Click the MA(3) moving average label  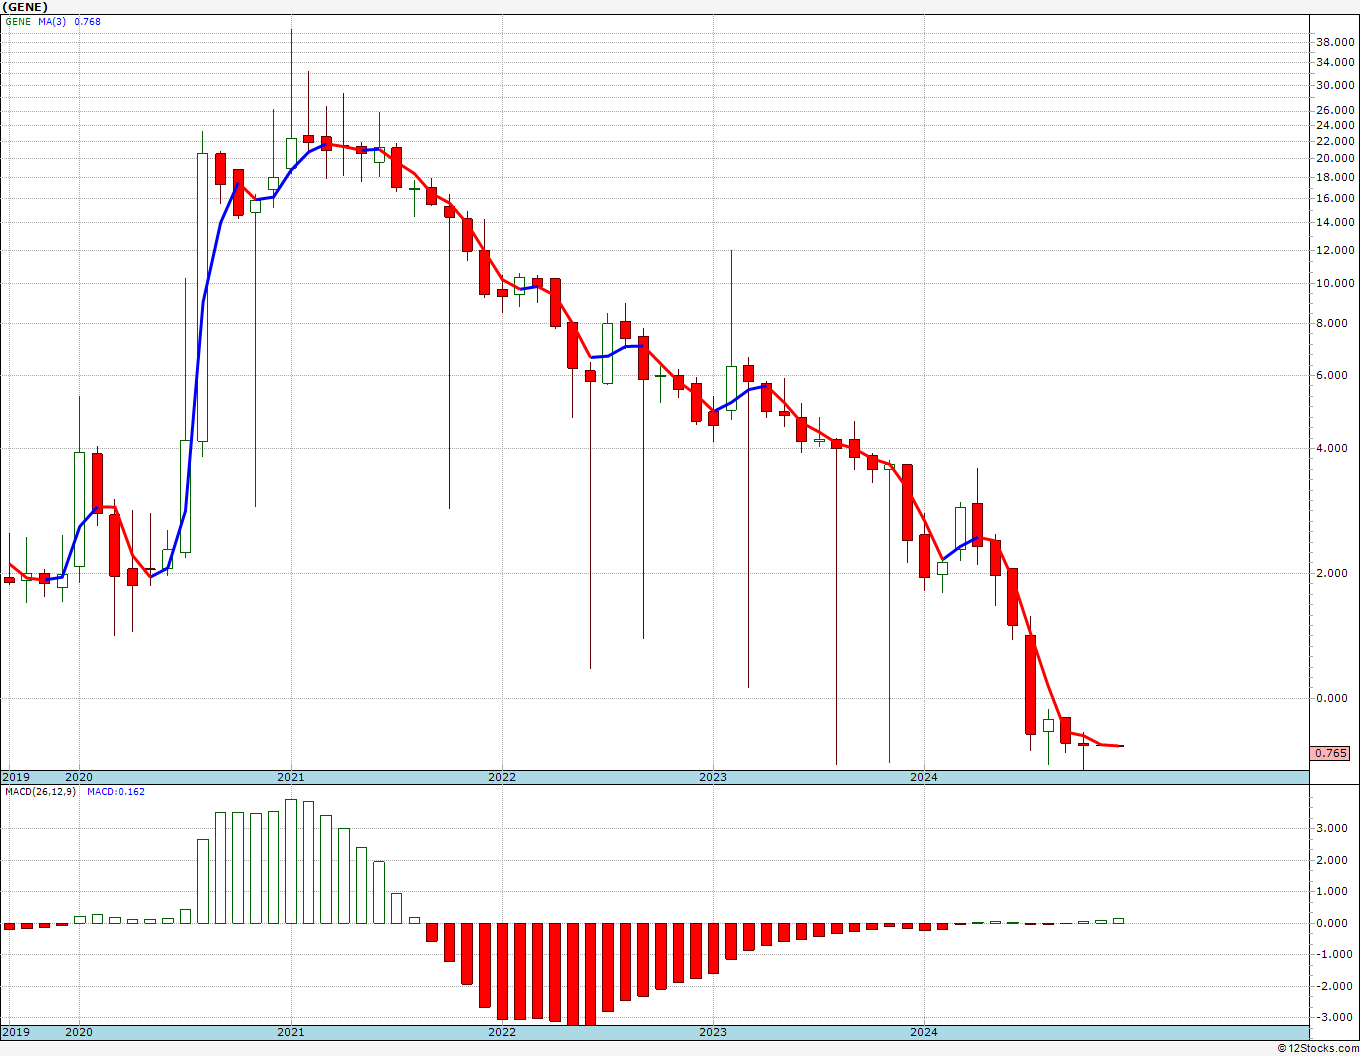tap(53, 22)
